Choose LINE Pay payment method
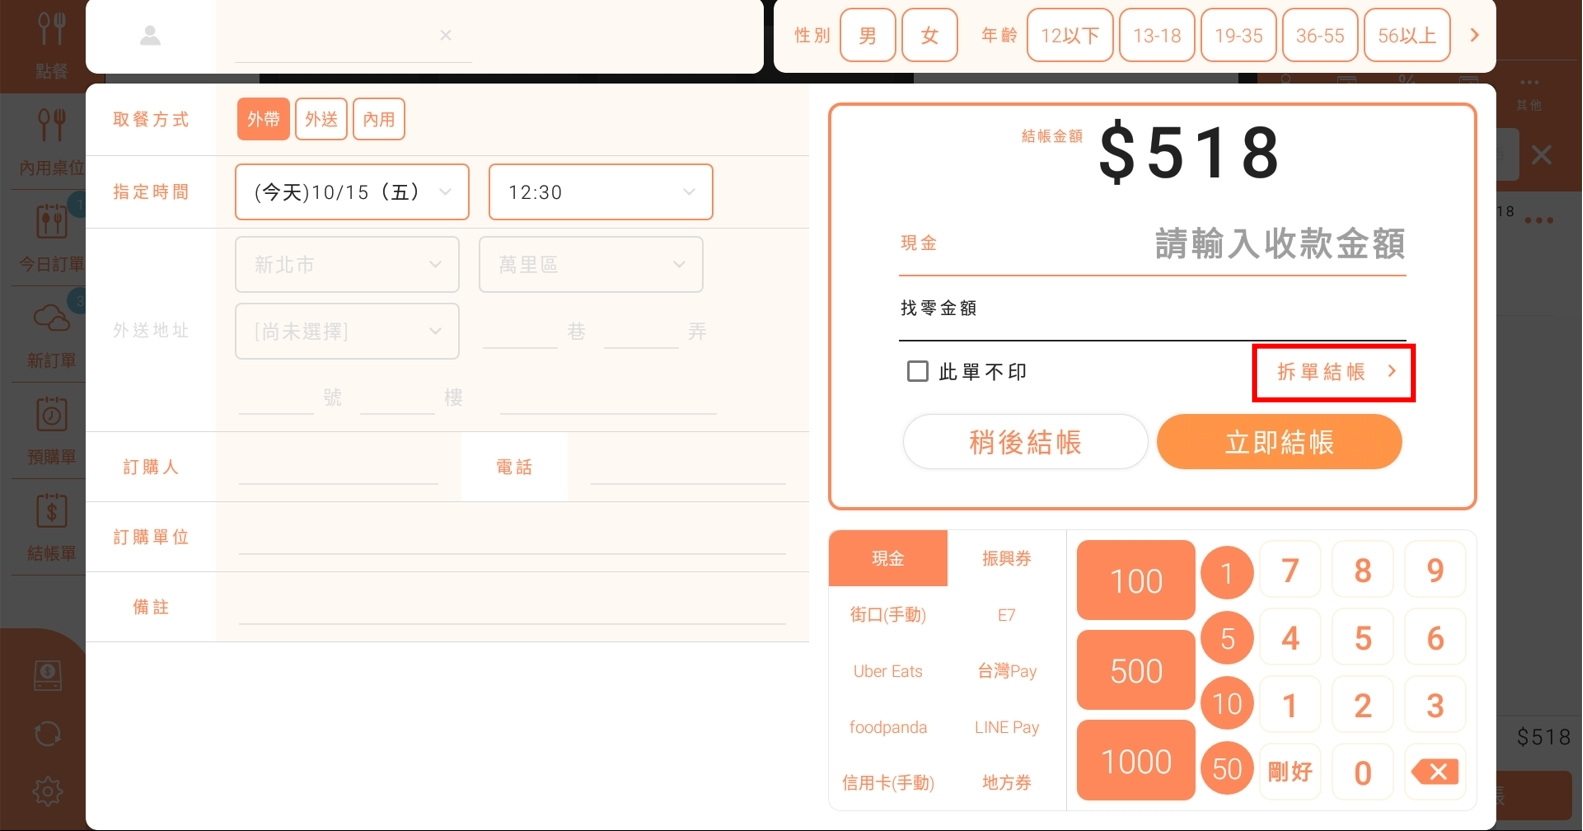Screen dimensions: 1583x831 1006,727
